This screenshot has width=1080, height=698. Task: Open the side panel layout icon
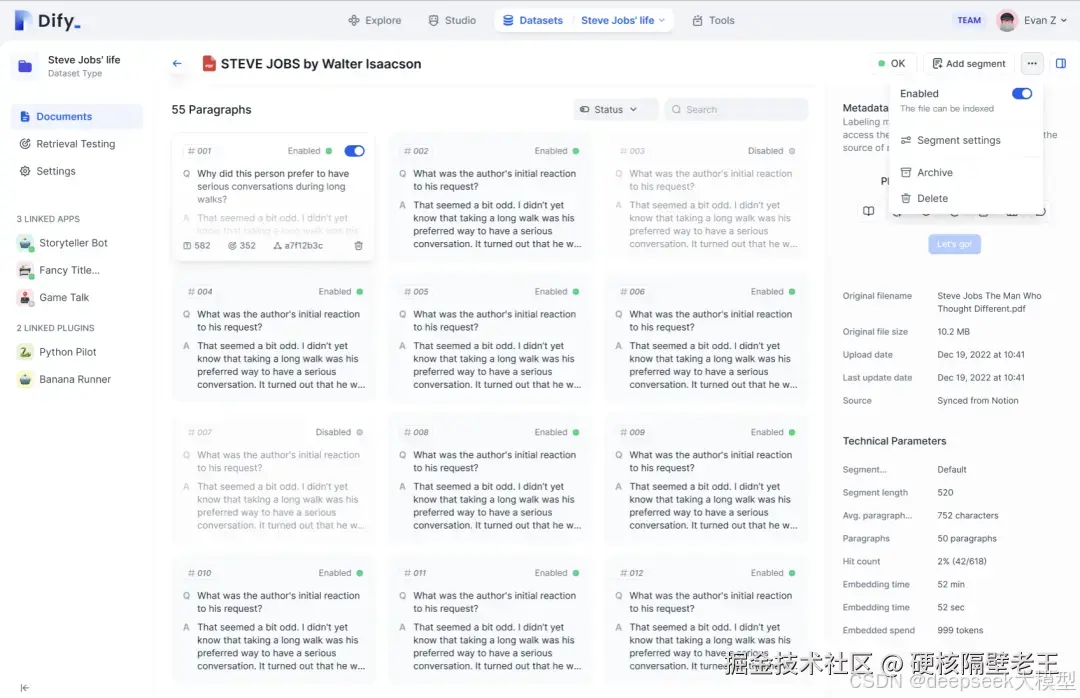click(1062, 63)
